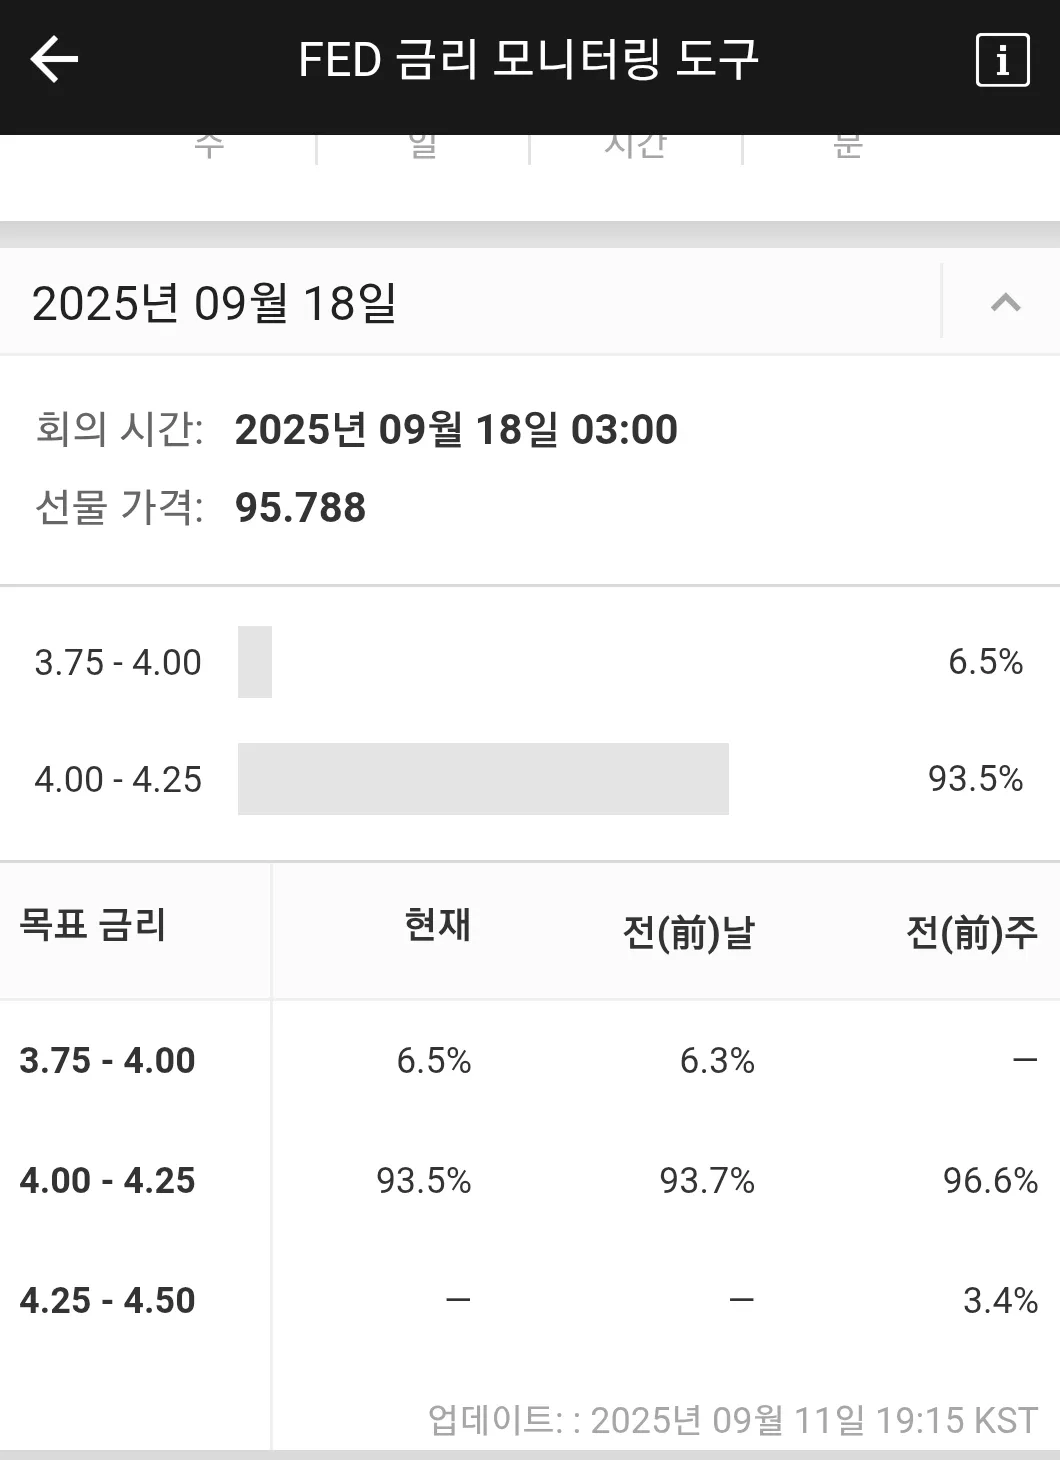Screen dimensions: 1060x1460
Task: Click the 현재 column header
Action: pos(437,925)
